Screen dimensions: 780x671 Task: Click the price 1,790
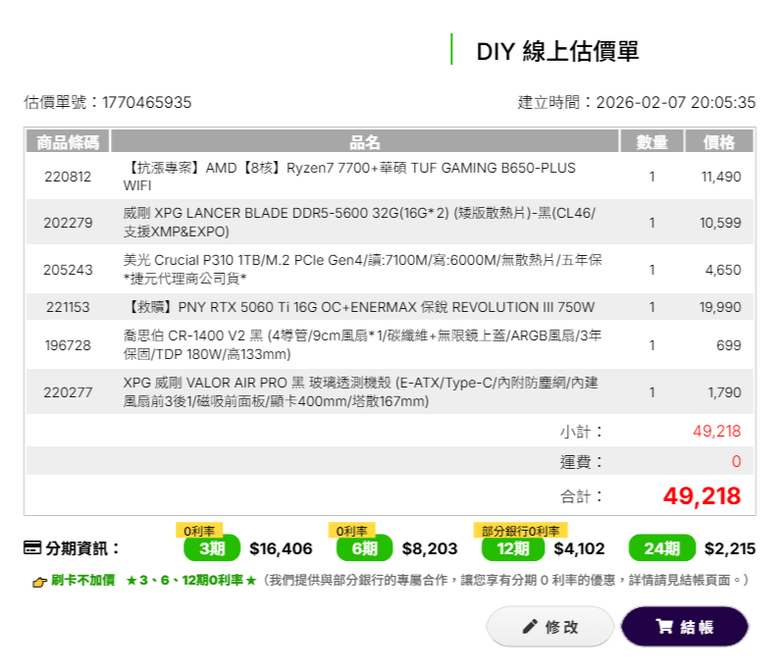[724, 392]
